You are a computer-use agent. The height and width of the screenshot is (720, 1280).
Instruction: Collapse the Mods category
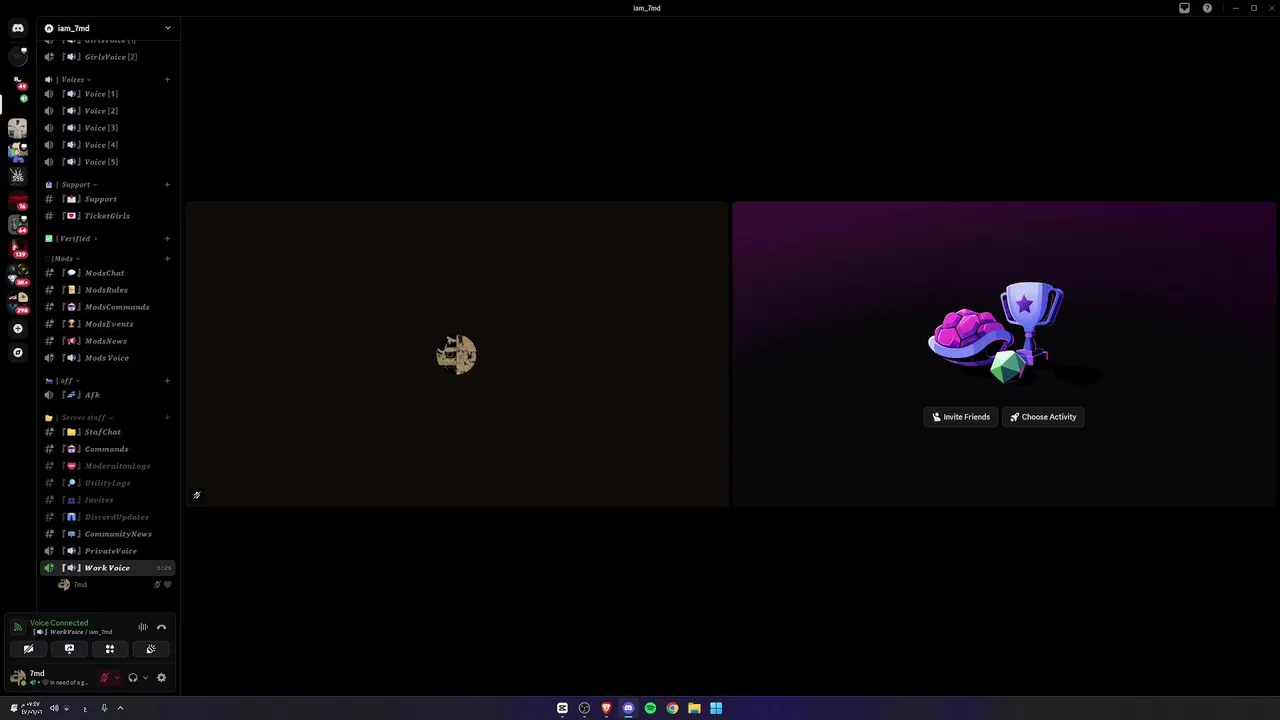[63, 258]
